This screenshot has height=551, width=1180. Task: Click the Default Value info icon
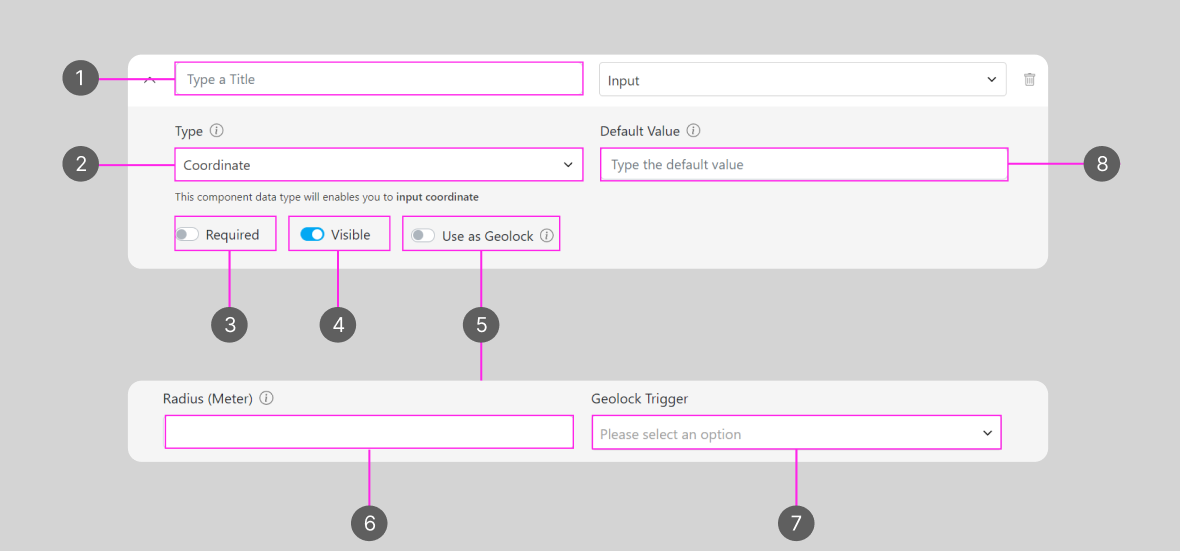click(694, 131)
